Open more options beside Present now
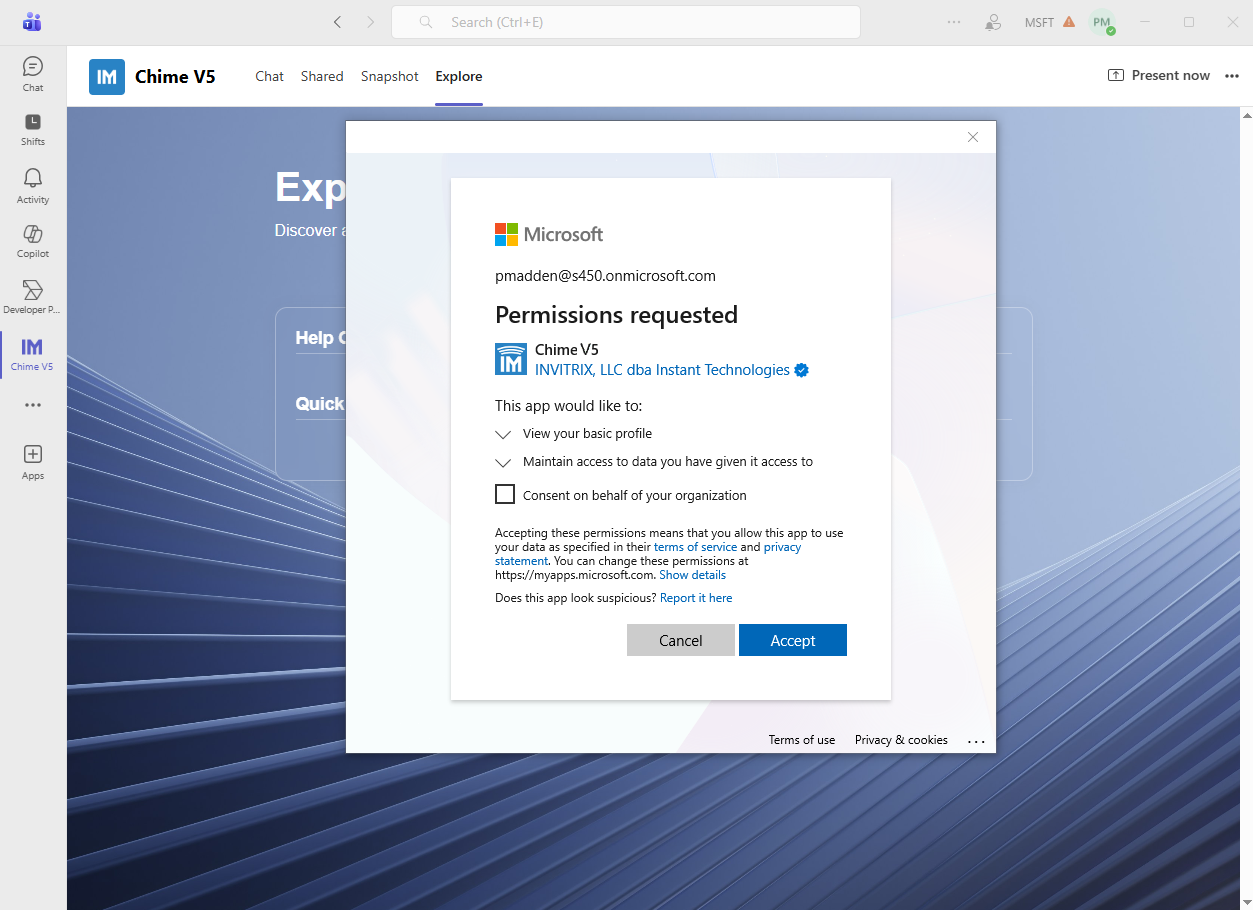This screenshot has width=1253, height=910. coord(1232,76)
